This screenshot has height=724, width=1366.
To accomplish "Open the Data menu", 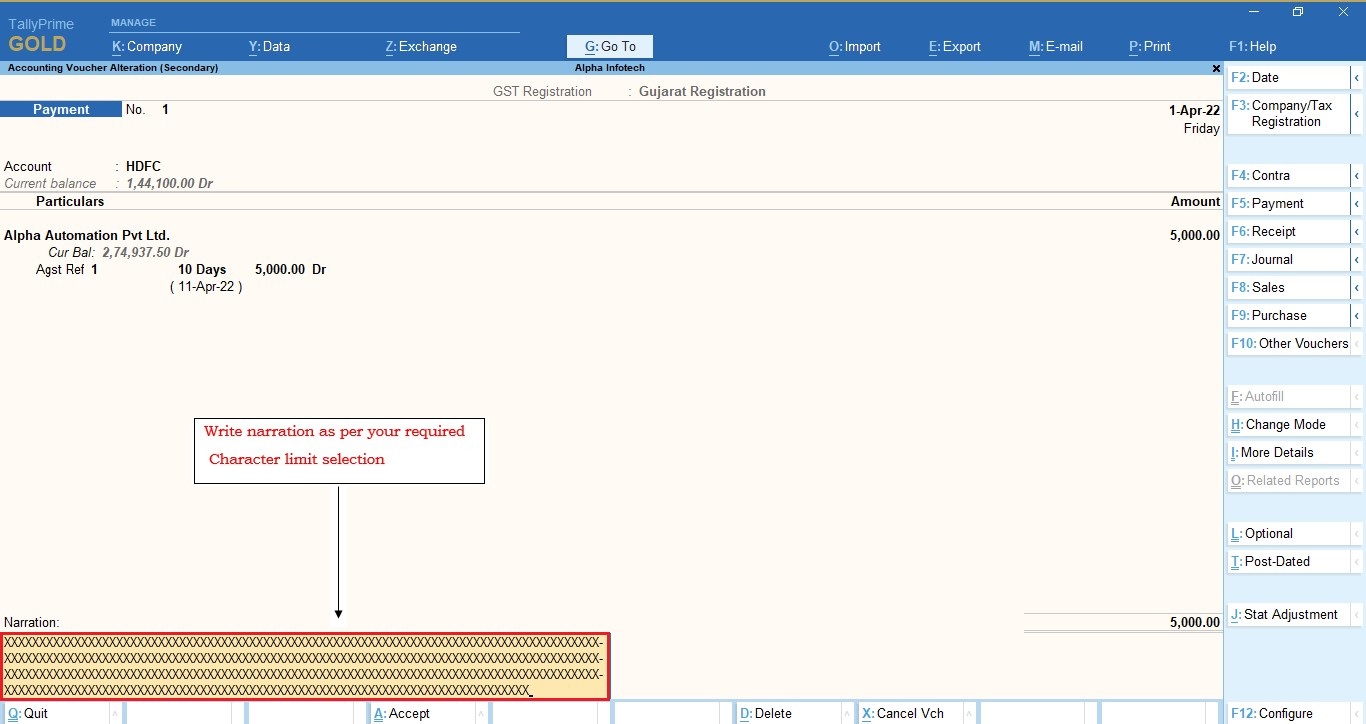I will coord(269,46).
